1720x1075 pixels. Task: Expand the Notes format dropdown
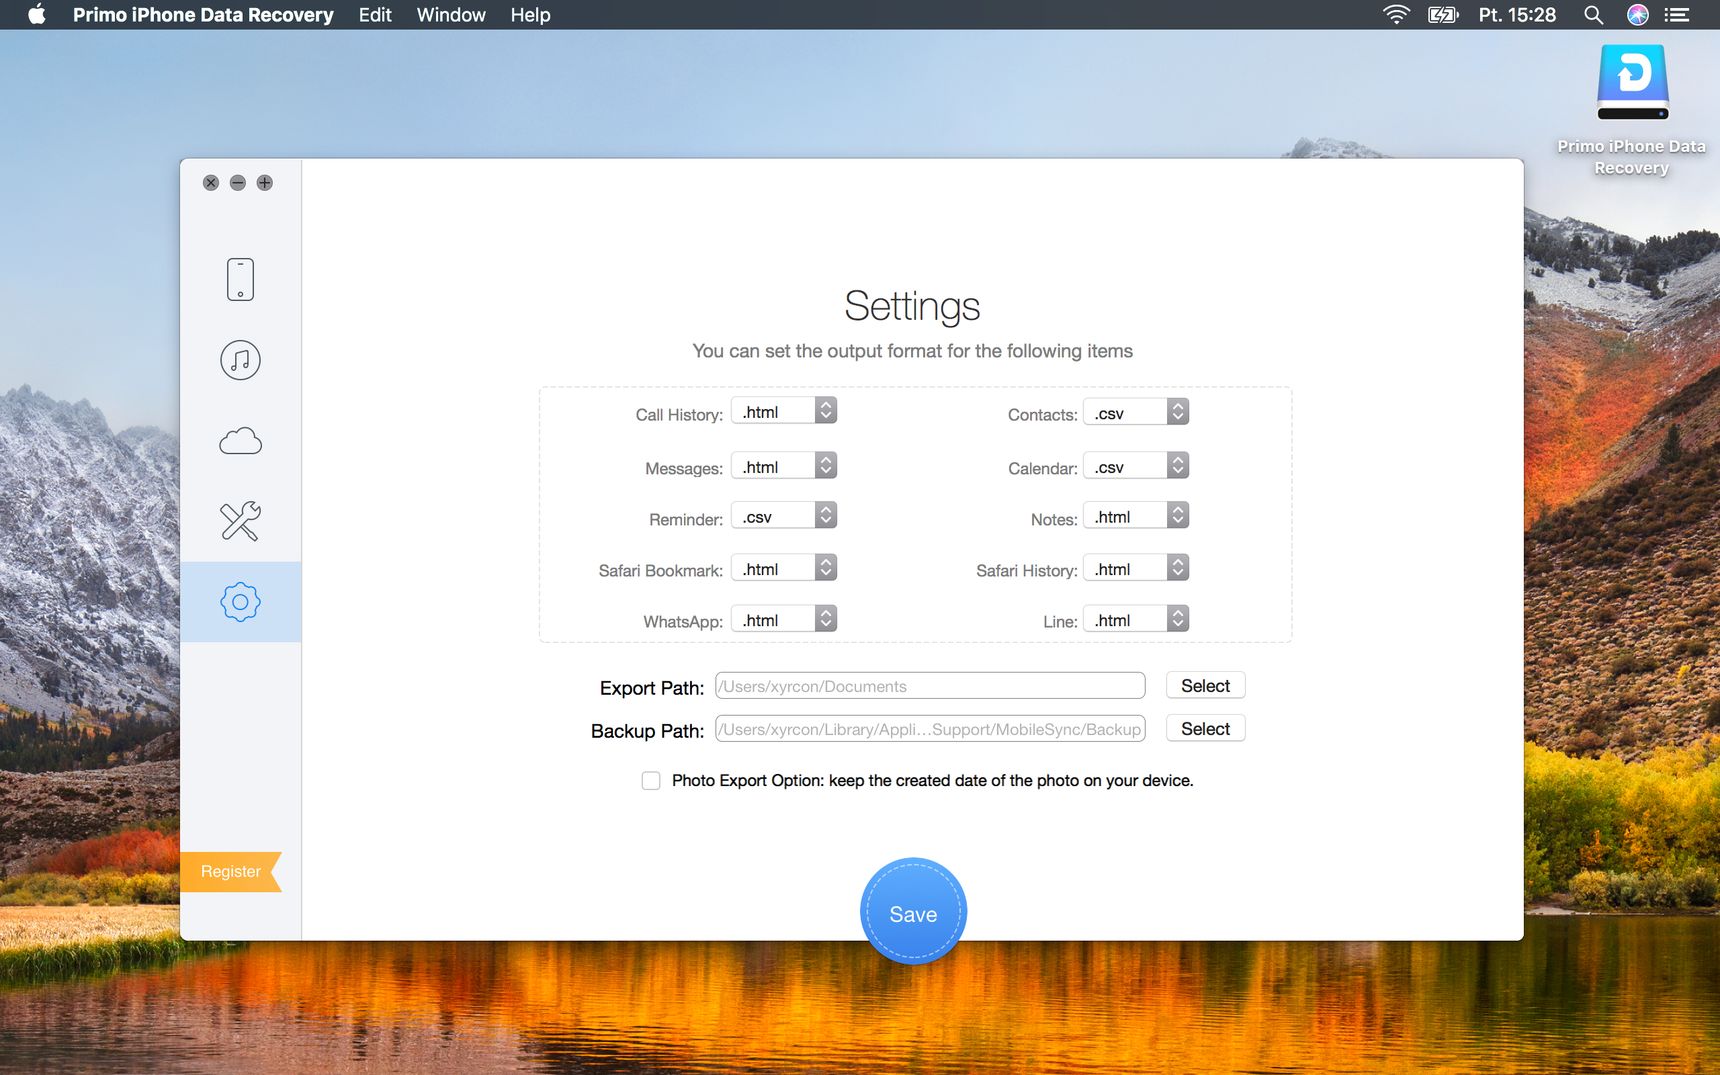tap(1136, 516)
